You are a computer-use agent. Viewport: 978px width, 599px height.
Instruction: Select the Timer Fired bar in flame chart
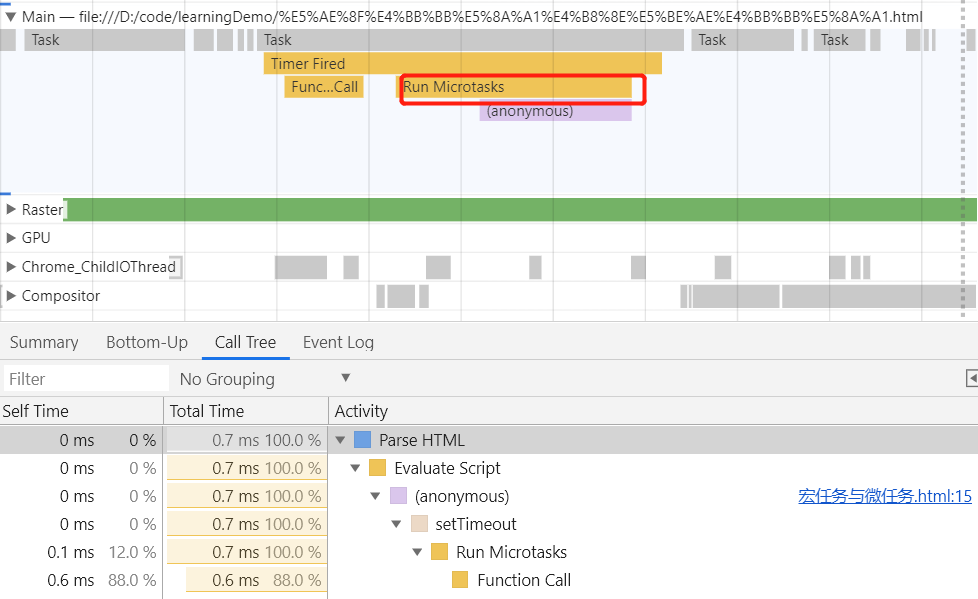click(x=462, y=63)
